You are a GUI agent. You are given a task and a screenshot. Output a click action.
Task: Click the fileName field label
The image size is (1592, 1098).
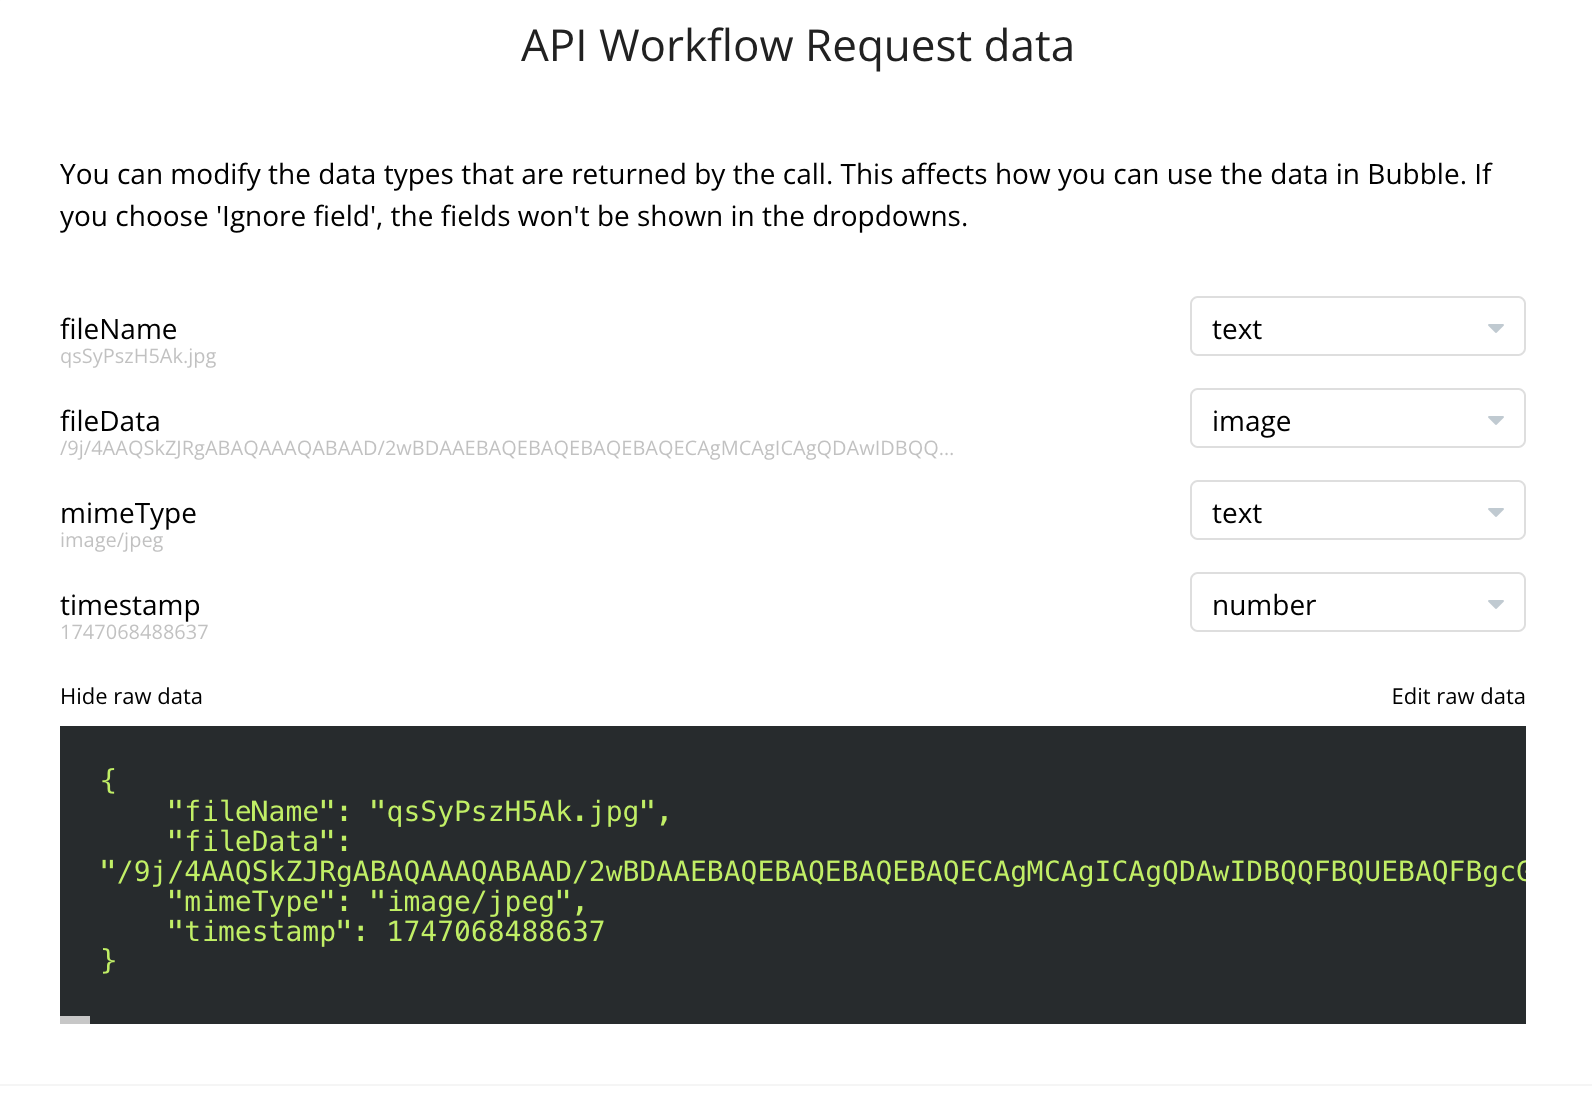click(118, 329)
